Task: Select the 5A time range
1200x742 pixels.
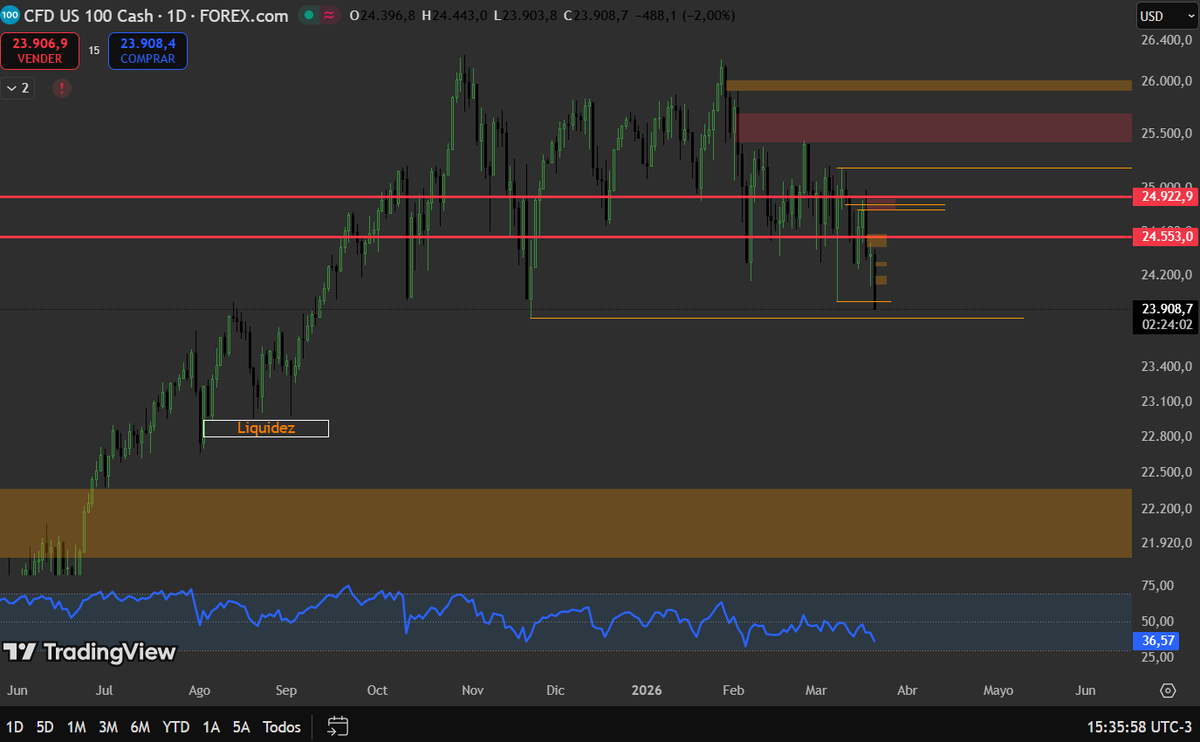Action: coord(241,727)
